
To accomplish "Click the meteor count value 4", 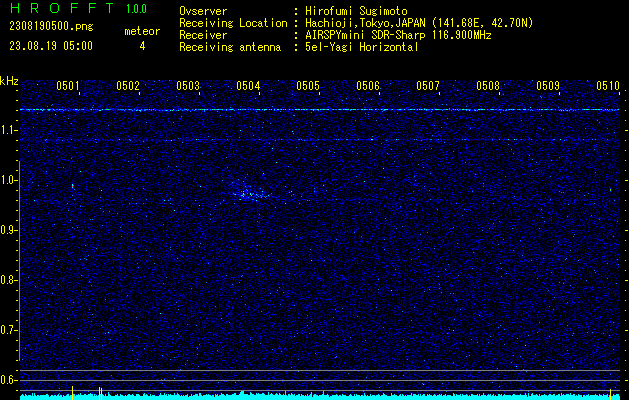I will [x=141, y=46].
